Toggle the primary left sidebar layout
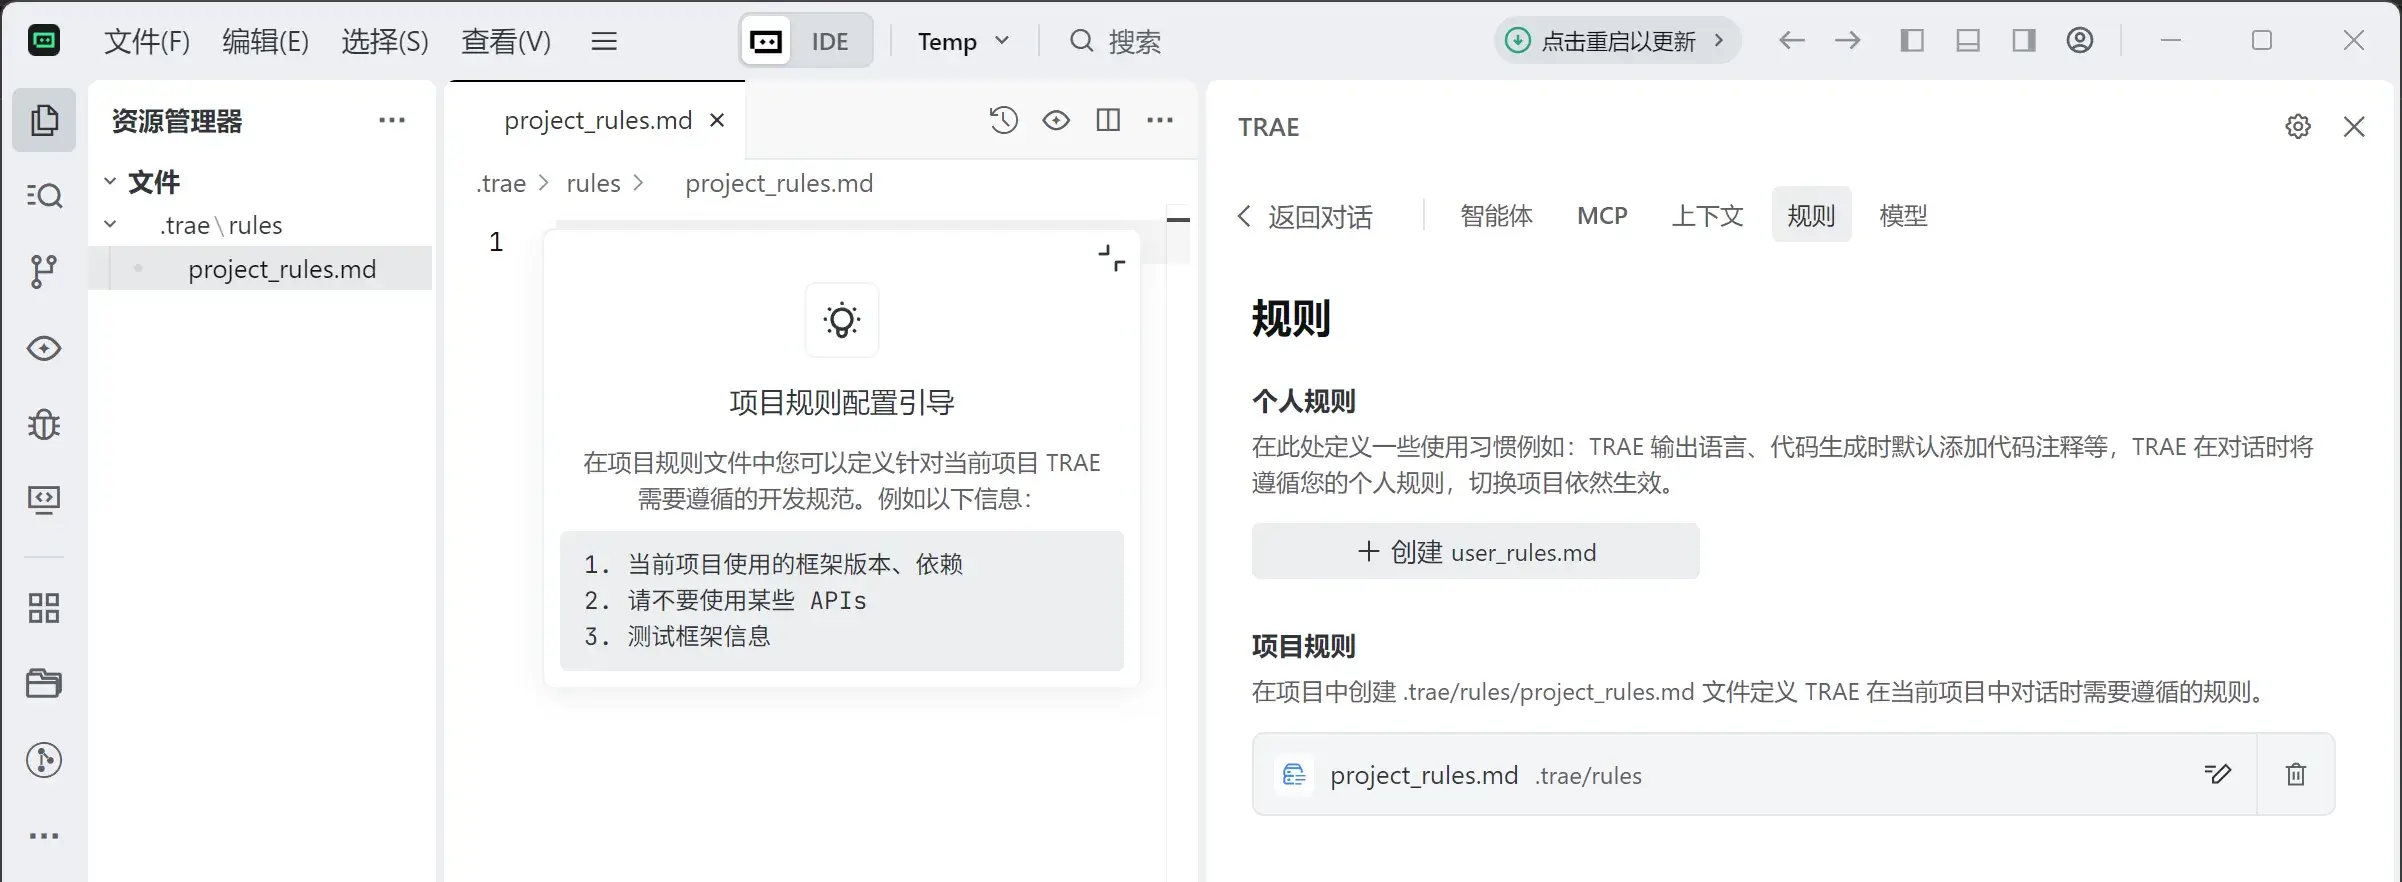The width and height of the screenshot is (2402, 882). [1912, 40]
